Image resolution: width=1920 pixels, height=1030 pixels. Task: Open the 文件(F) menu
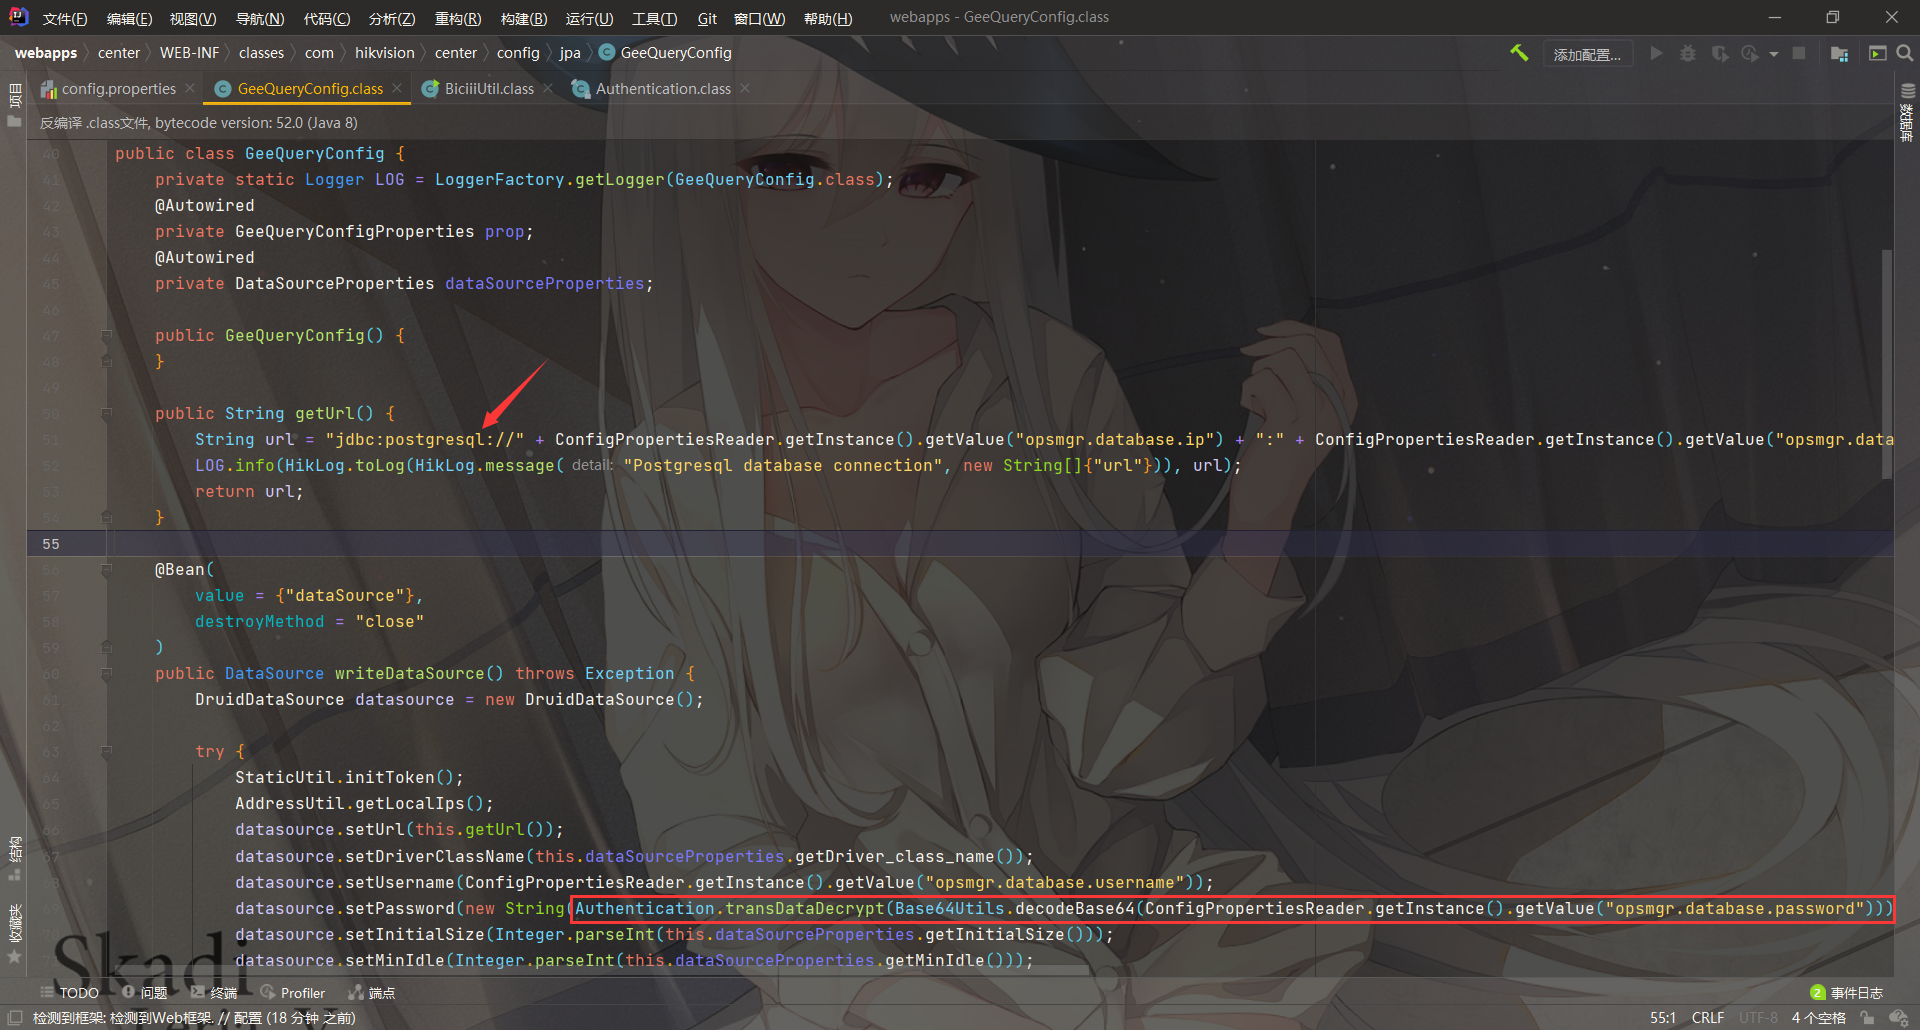pyautogui.click(x=65, y=18)
